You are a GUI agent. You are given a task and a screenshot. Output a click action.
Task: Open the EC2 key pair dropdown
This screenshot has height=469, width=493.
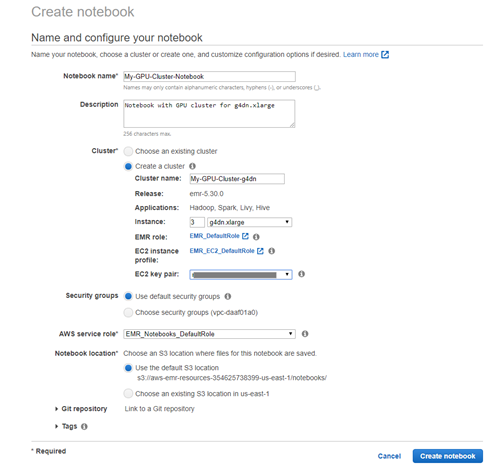click(x=241, y=275)
